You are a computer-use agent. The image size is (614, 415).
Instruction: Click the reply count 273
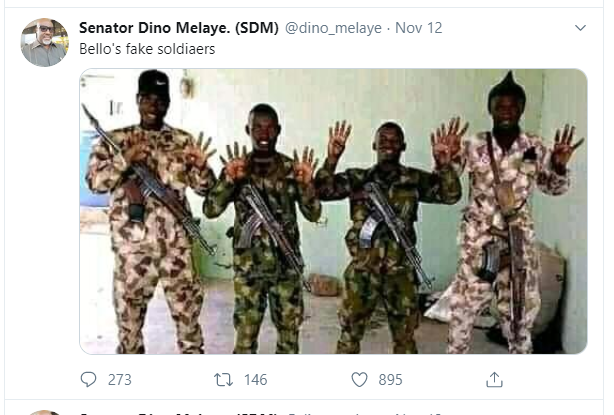(x=120, y=380)
